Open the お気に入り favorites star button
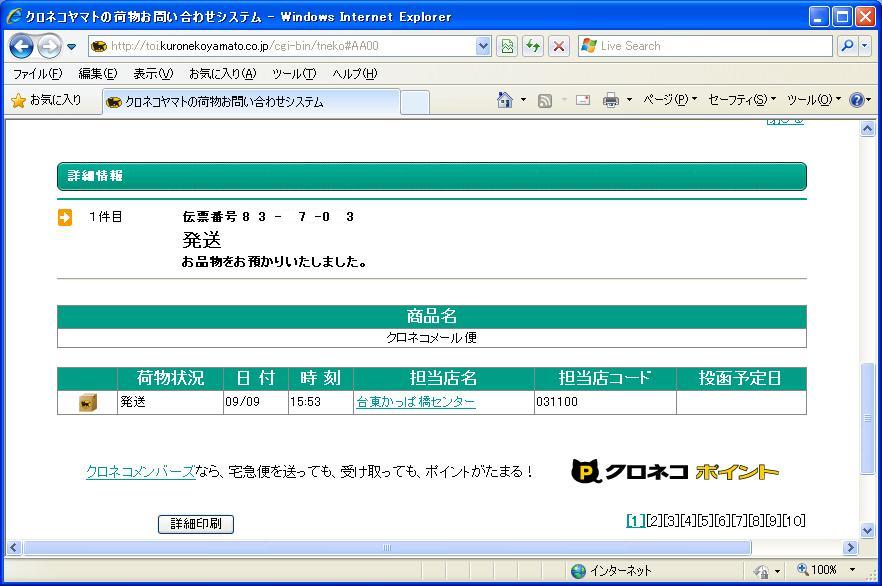Image resolution: width=882 pixels, height=586 pixels. [x=47, y=101]
